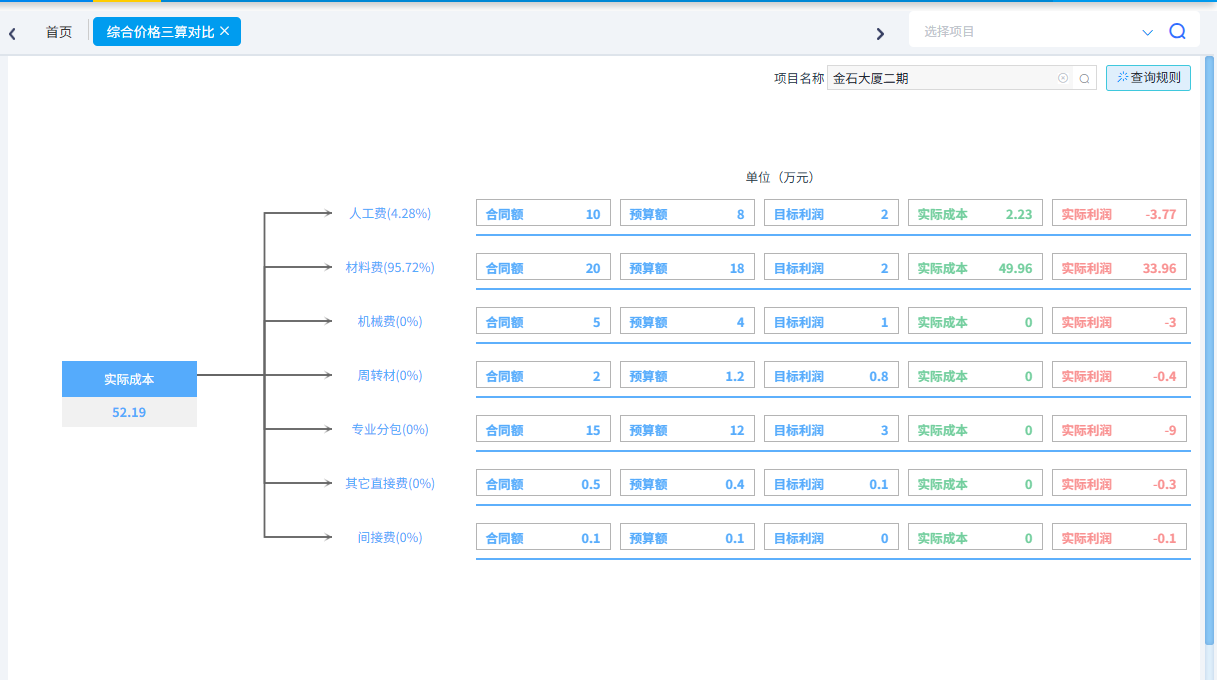Open the 选择项目 dropdown arrow
Screen dimensions: 1217x680
tap(1147, 32)
